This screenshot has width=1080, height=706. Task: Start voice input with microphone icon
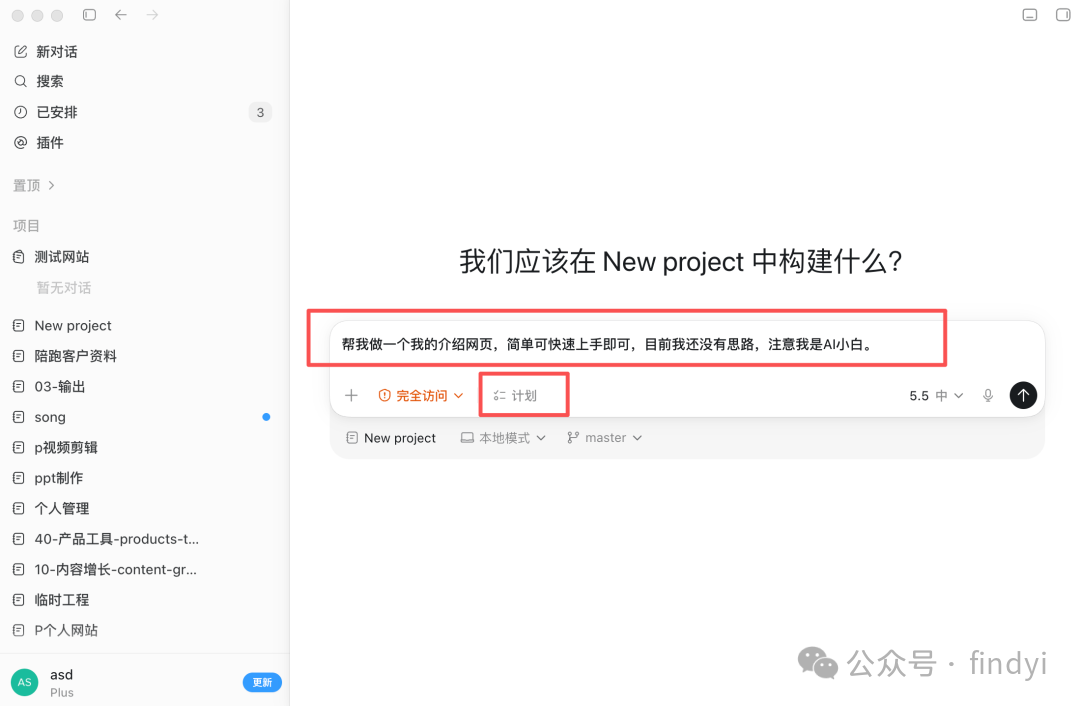[x=988, y=395]
